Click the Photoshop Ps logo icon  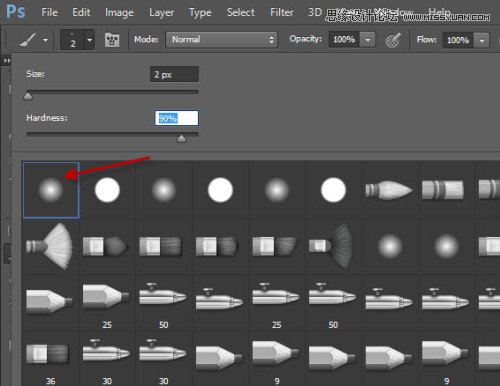(15, 11)
